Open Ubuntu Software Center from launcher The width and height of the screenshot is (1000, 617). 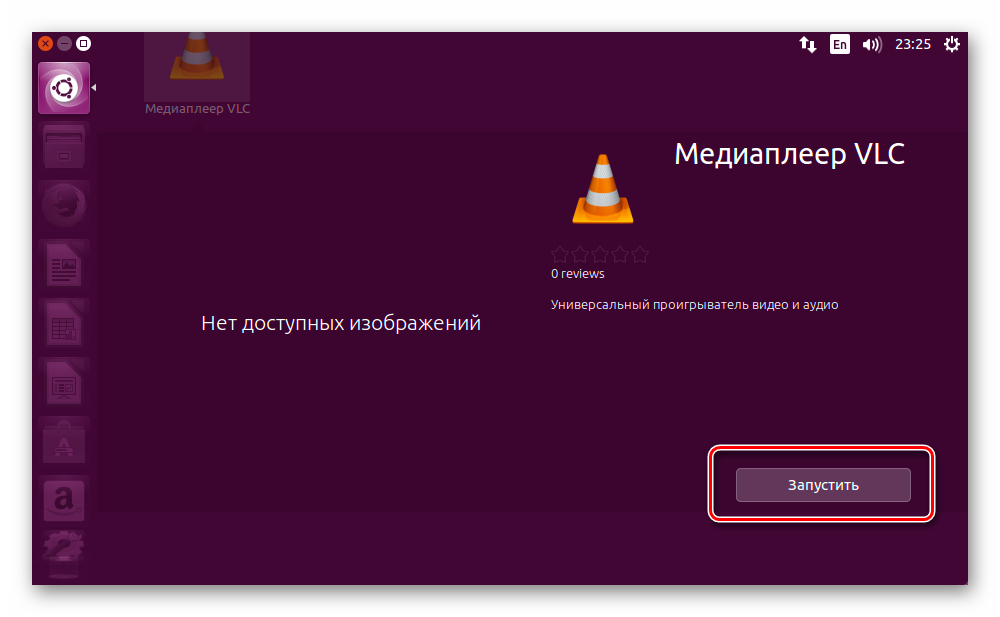(64, 441)
